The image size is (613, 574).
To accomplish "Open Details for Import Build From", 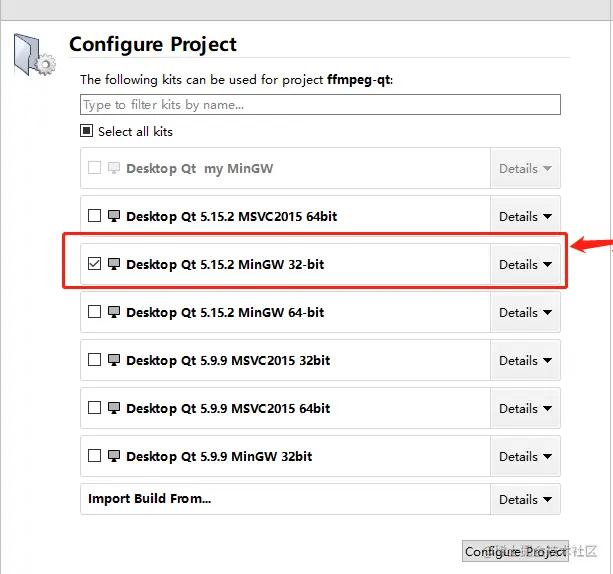I will 525,499.
